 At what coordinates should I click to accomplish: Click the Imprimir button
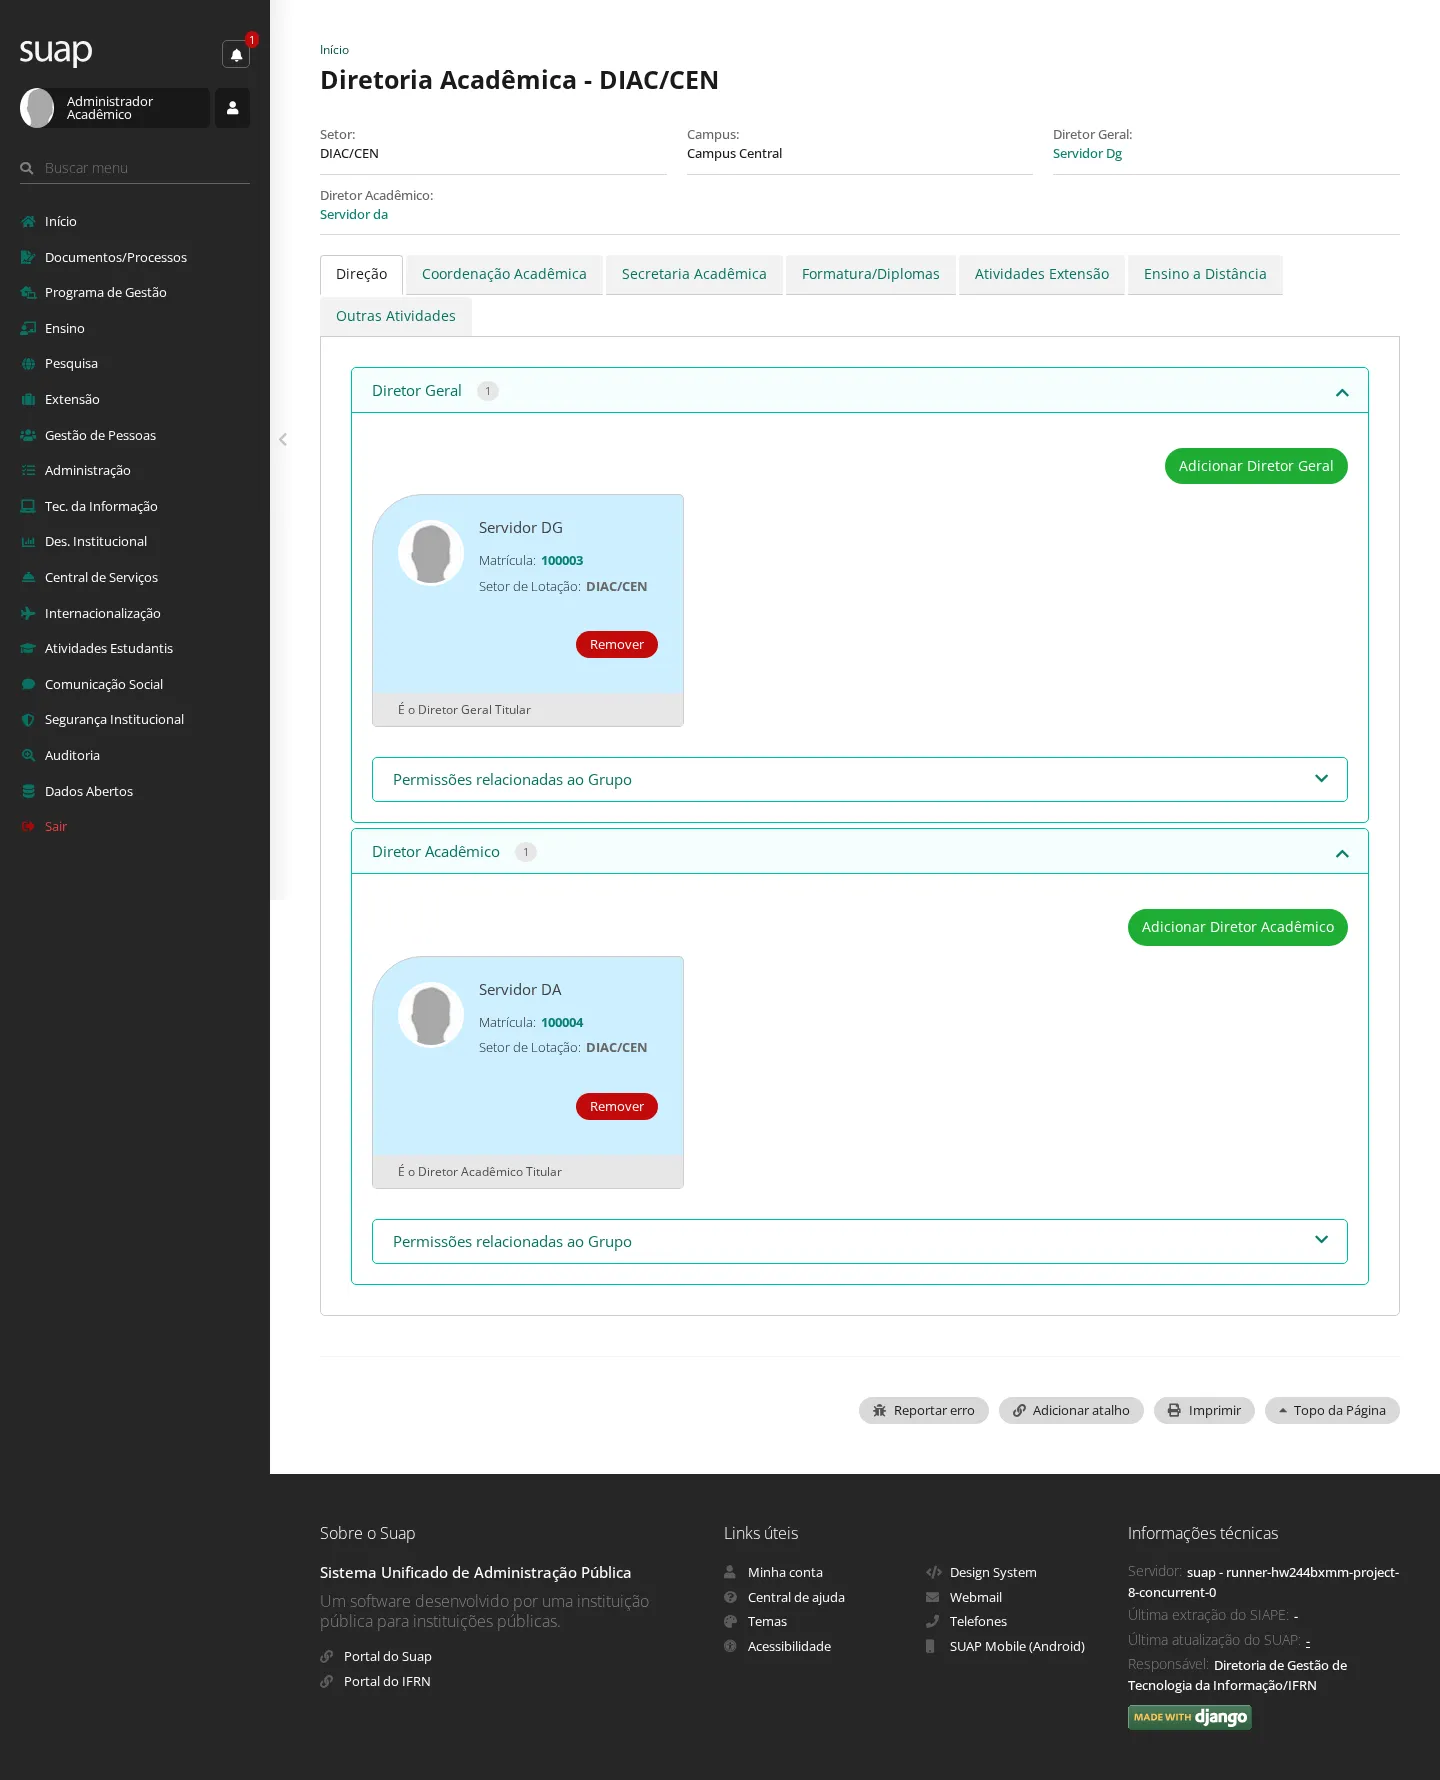[1204, 1411]
